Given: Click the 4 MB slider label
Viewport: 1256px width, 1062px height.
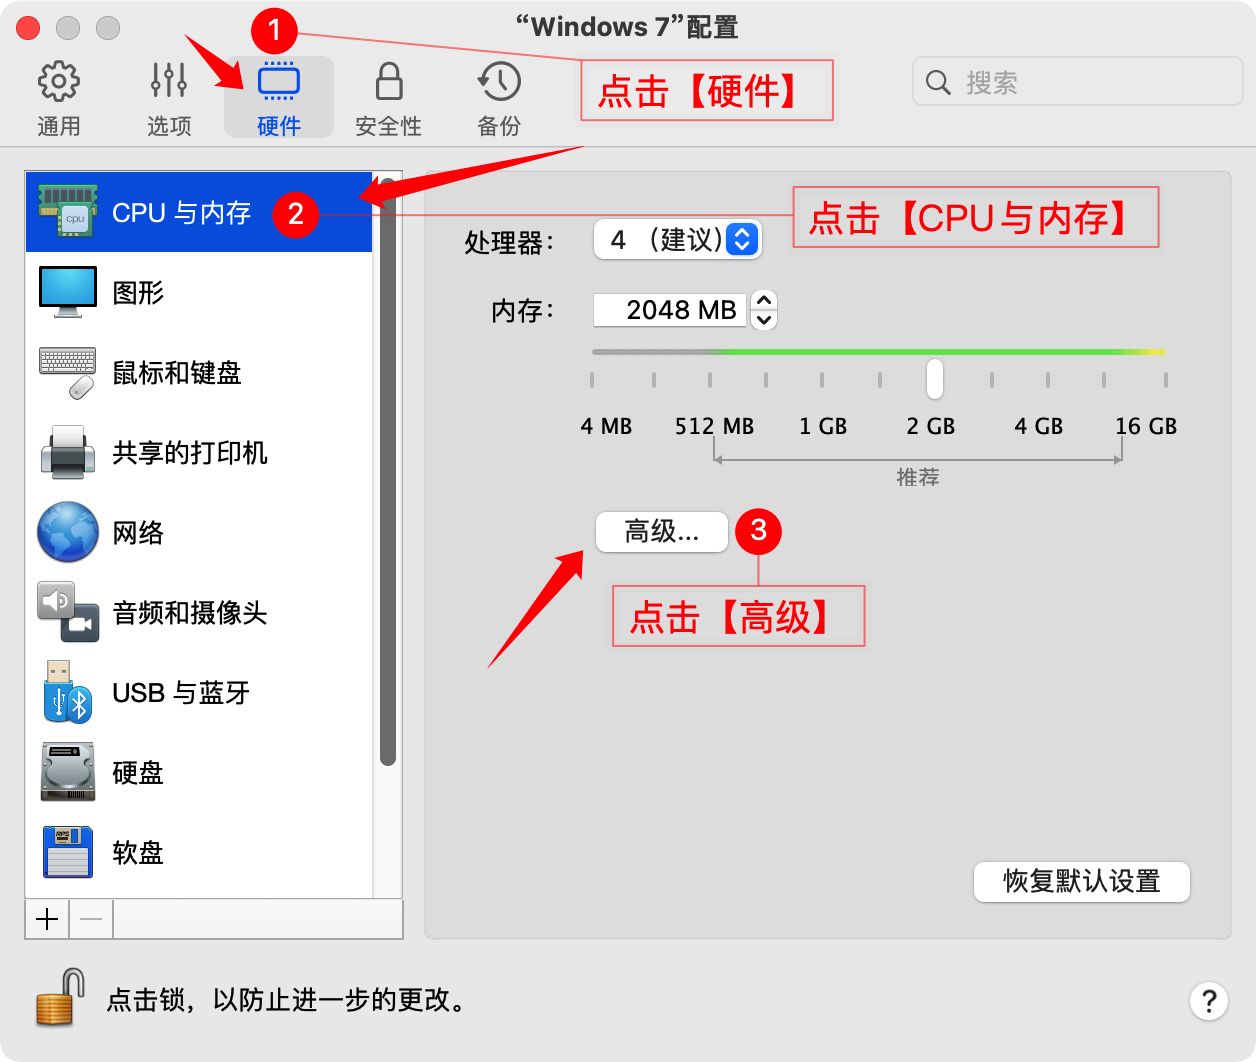Looking at the screenshot, I should point(606,427).
